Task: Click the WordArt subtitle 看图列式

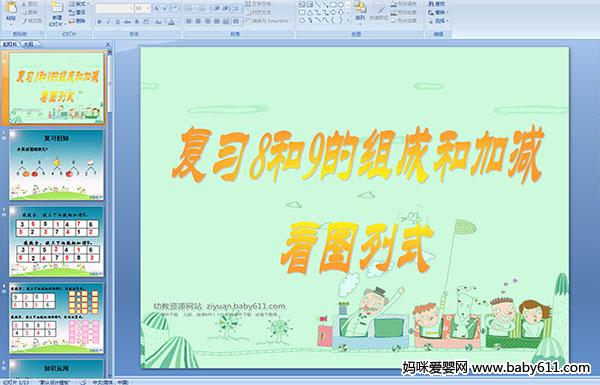Action: point(357,248)
